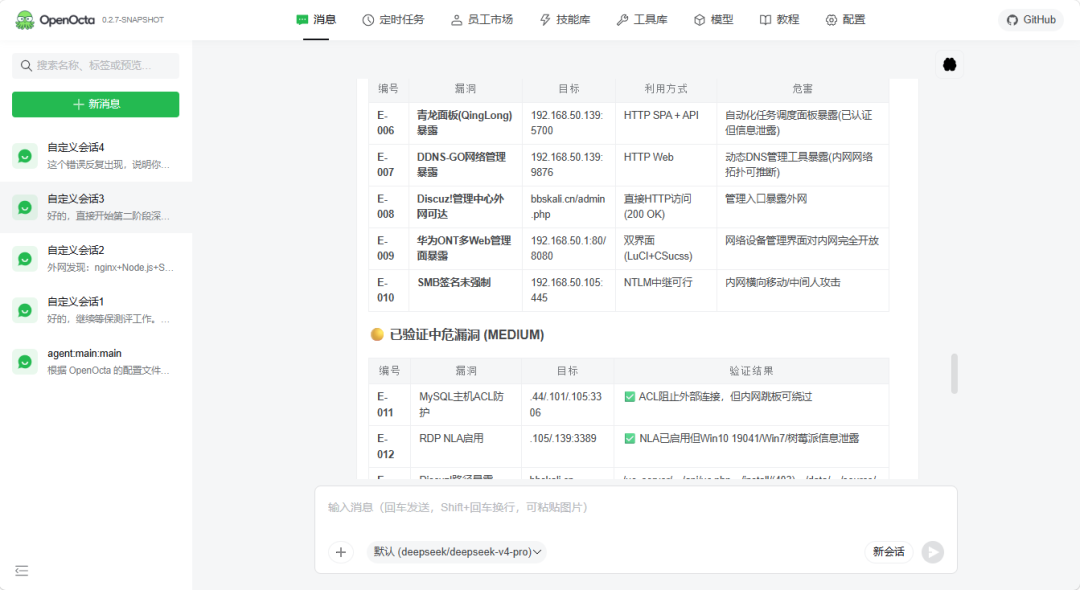Focus the conversation search field
1080x590 pixels.
(96, 65)
